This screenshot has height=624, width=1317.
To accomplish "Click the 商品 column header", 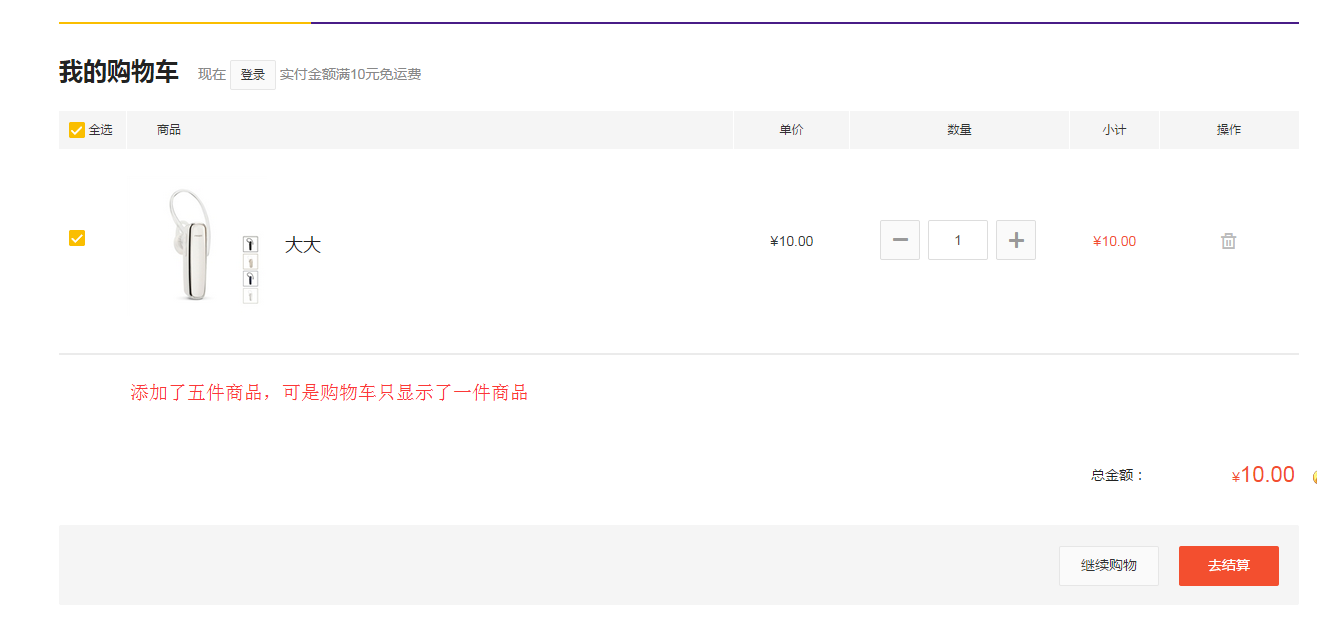I will pos(169,130).
